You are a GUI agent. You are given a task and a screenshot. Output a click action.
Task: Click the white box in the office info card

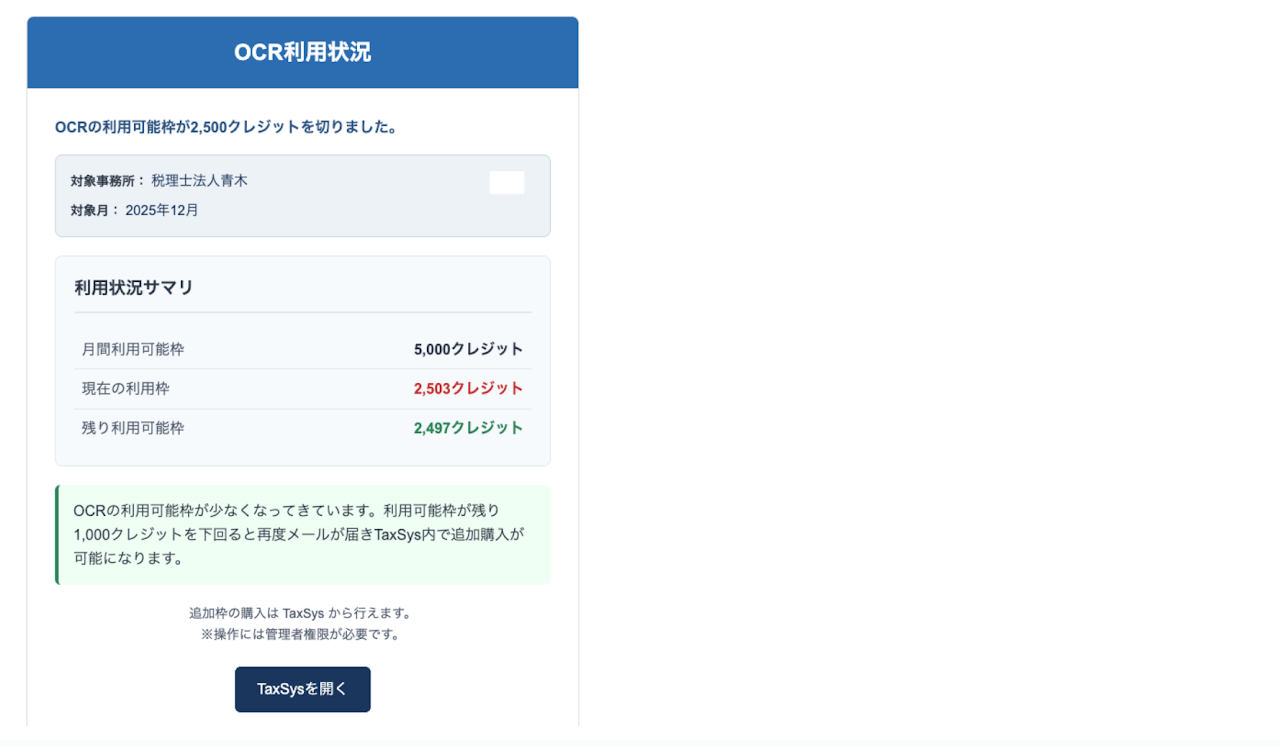coord(507,182)
